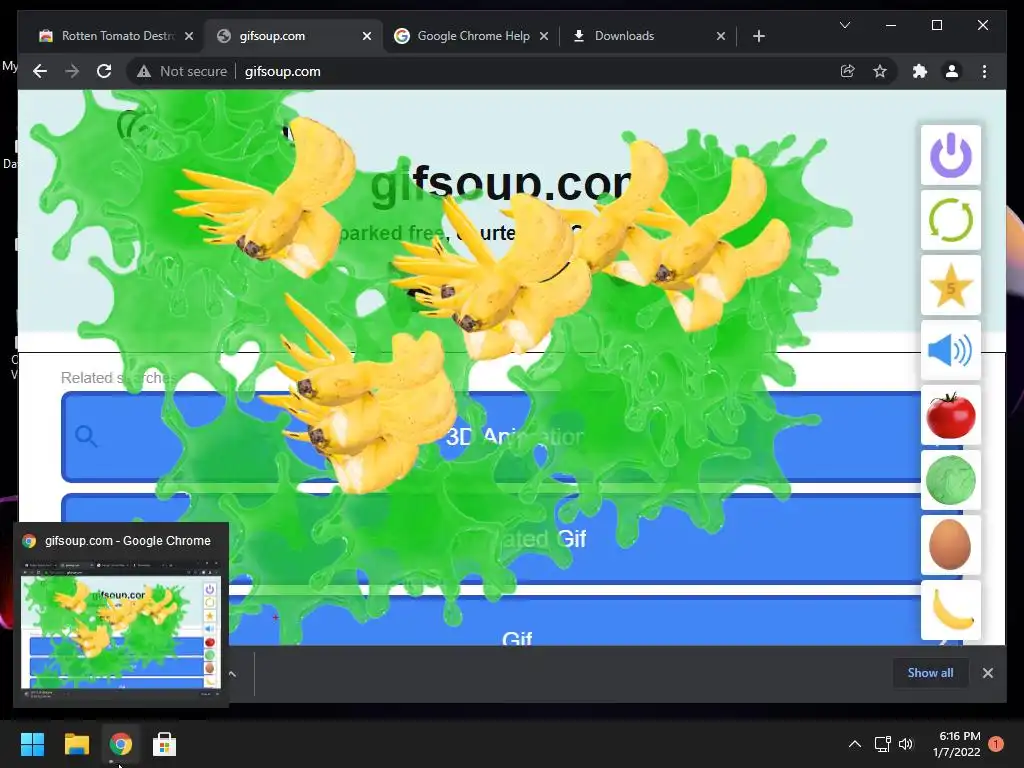
Task: Close the Downloads tab
Action: click(721, 36)
